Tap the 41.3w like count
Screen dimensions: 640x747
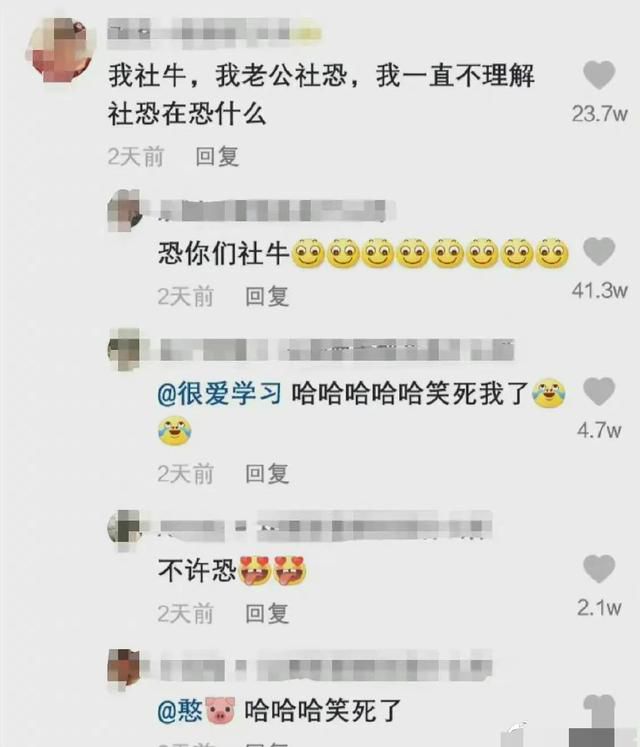click(599, 290)
